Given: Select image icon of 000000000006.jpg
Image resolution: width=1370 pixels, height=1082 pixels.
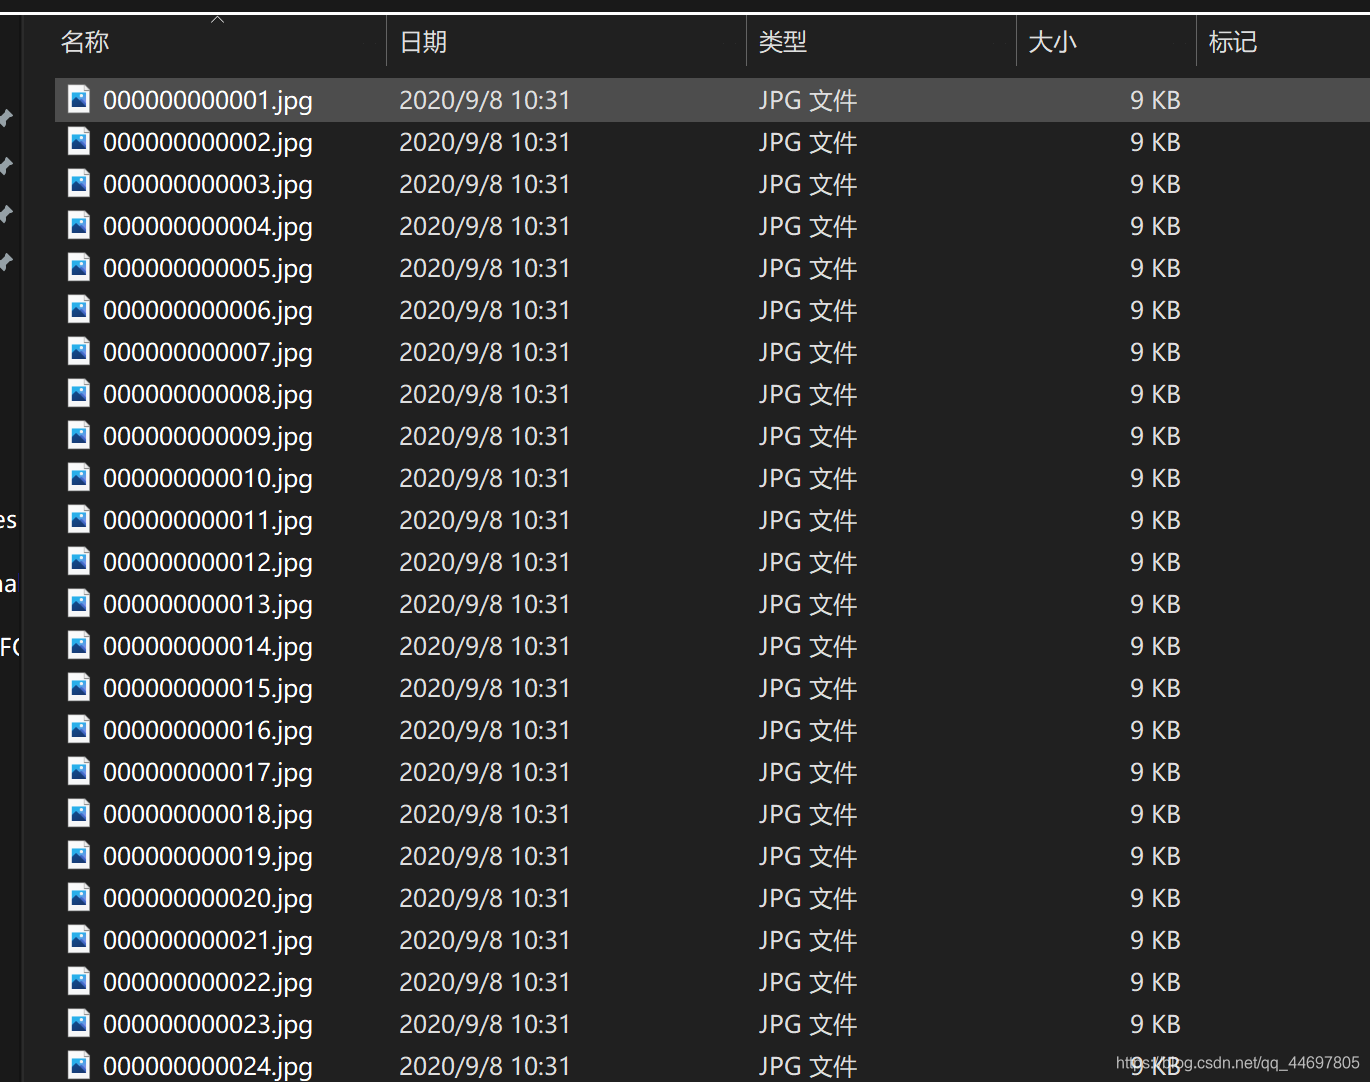Looking at the screenshot, I should tap(79, 309).
